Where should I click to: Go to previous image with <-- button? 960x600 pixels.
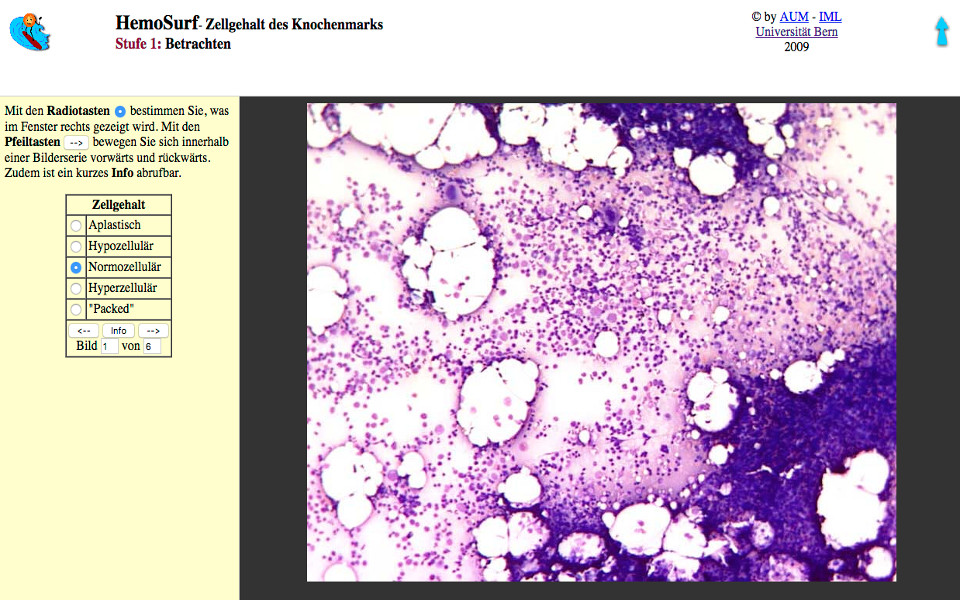pyautogui.click(x=84, y=330)
